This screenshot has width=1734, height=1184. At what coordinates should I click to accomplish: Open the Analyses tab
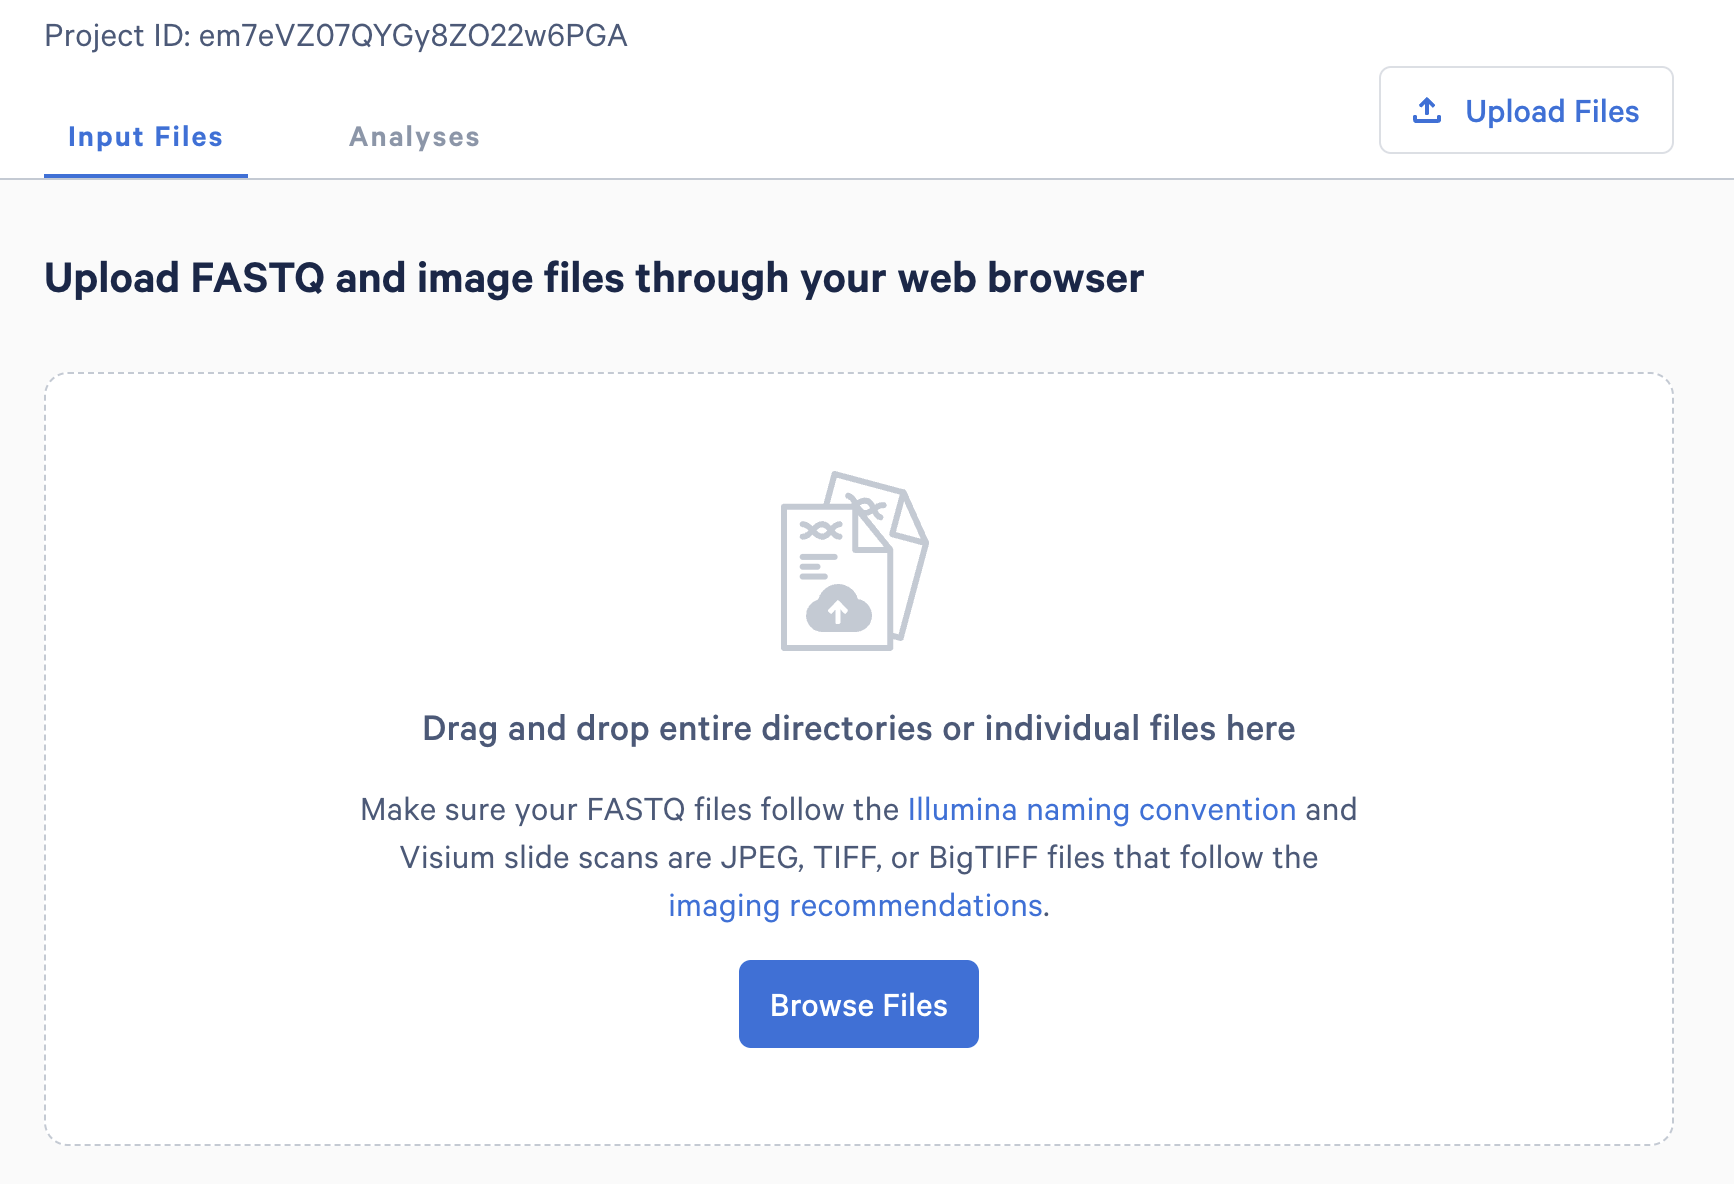coord(414,137)
